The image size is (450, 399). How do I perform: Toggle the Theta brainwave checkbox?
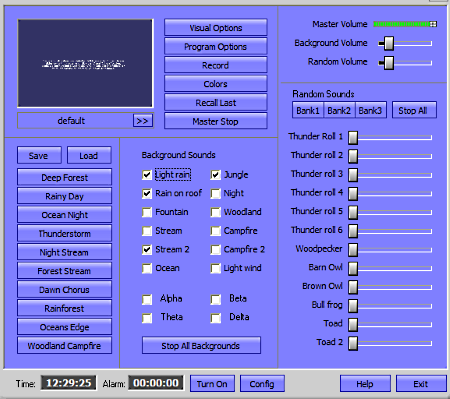[x=147, y=318]
